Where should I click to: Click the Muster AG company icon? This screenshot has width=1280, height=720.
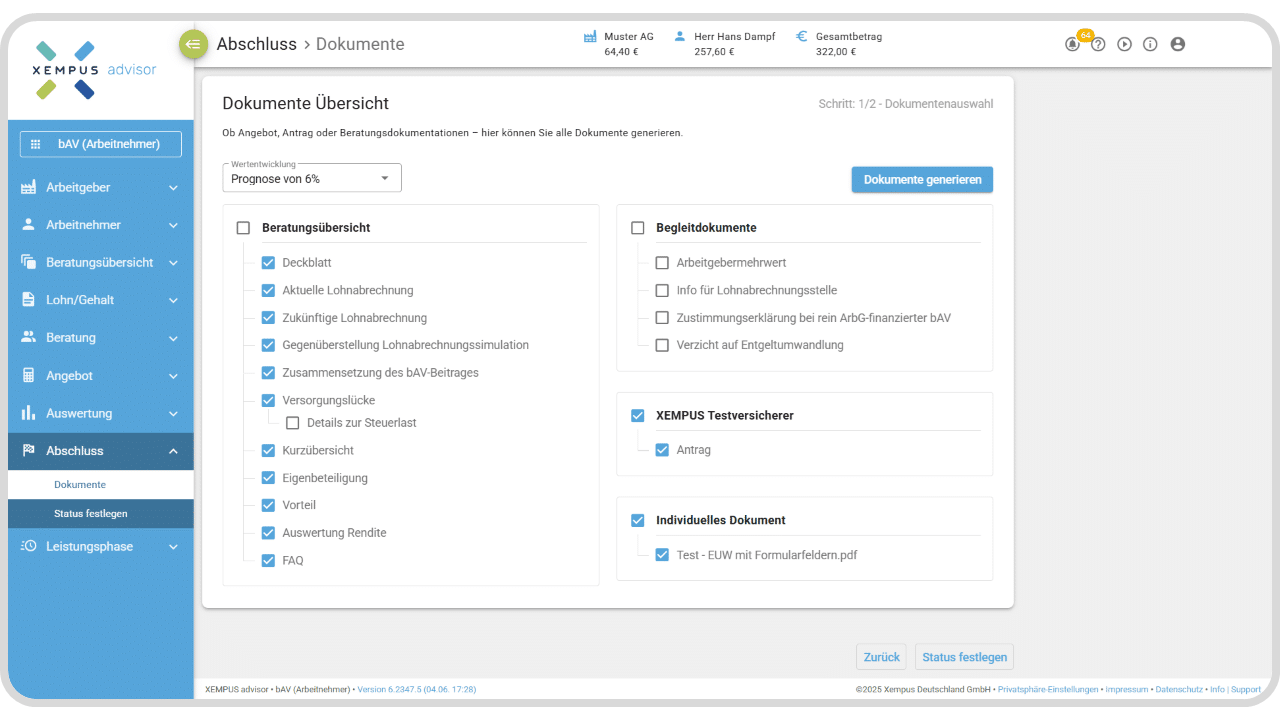(x=590, y=37)
